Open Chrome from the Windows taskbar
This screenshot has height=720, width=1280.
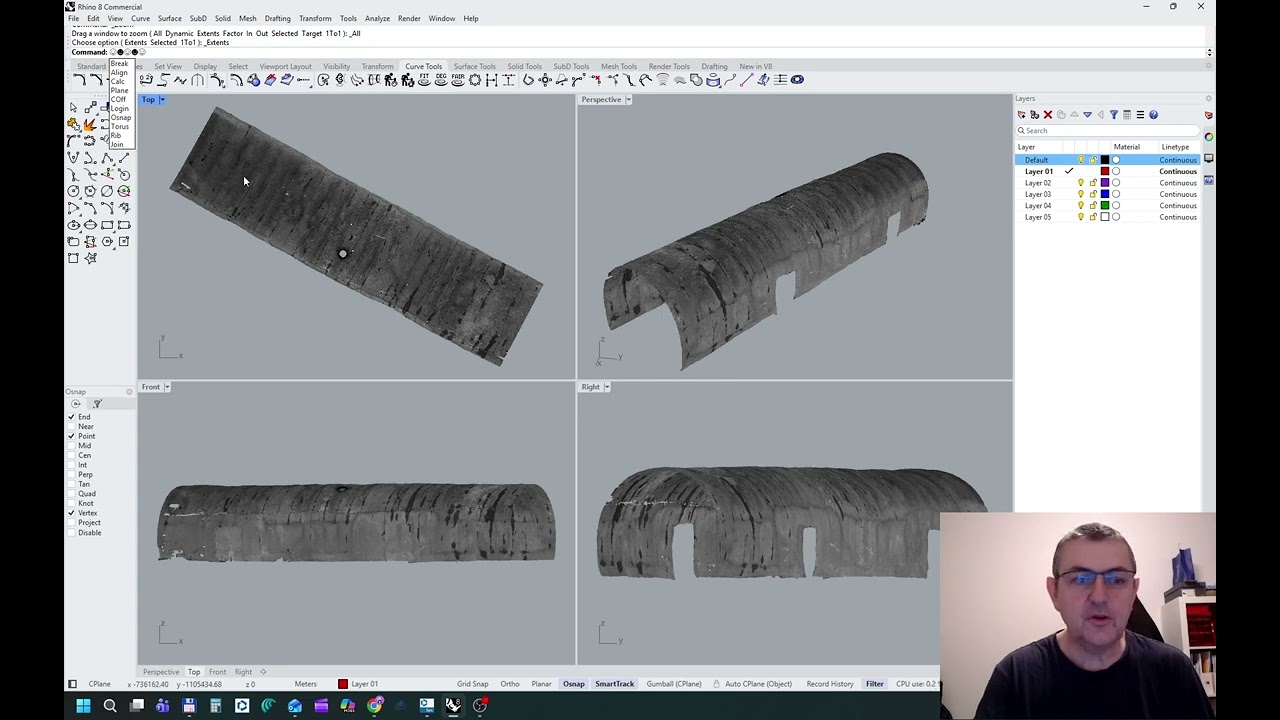coord(374,706)
